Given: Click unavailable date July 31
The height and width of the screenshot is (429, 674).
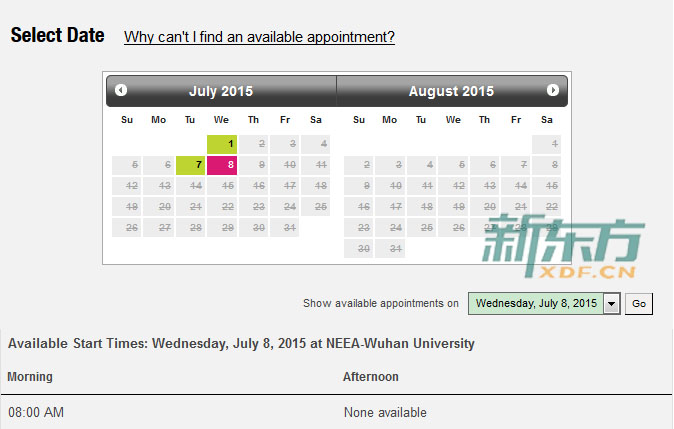Looking at the screenshot, I should coord(285,227).
